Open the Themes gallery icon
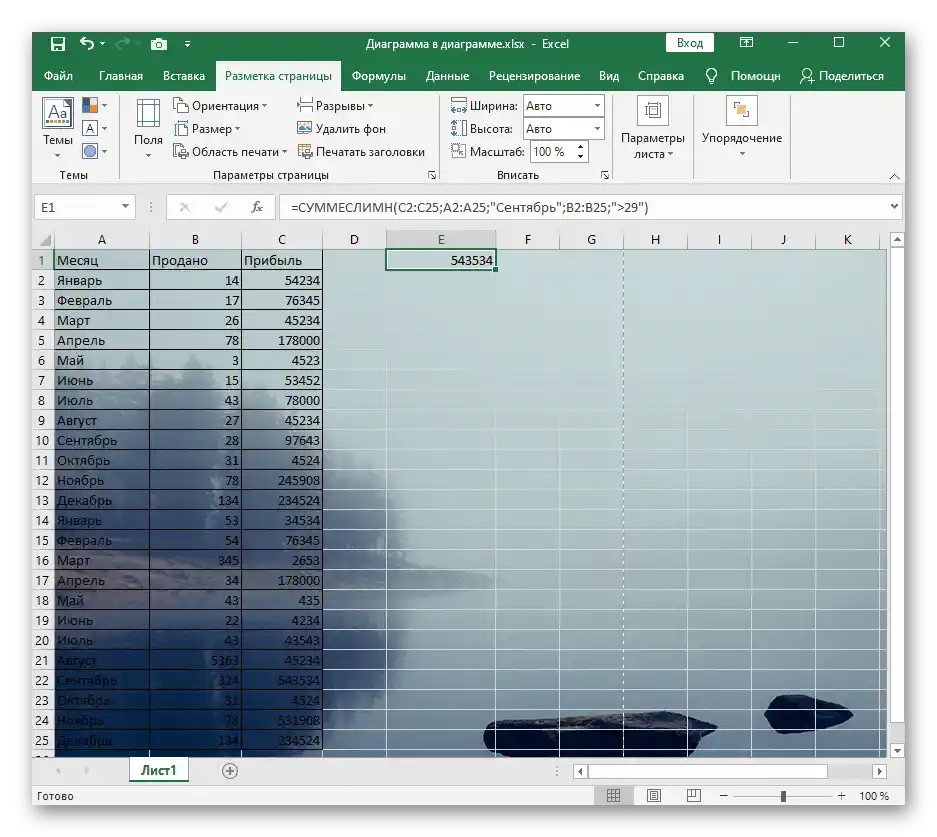 57,113
